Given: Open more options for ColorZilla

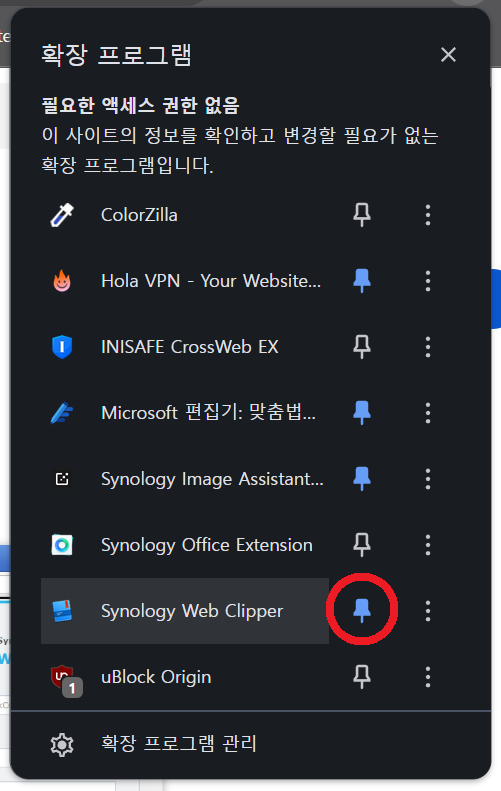Looking at the screenshot, I should click(428, 215).
